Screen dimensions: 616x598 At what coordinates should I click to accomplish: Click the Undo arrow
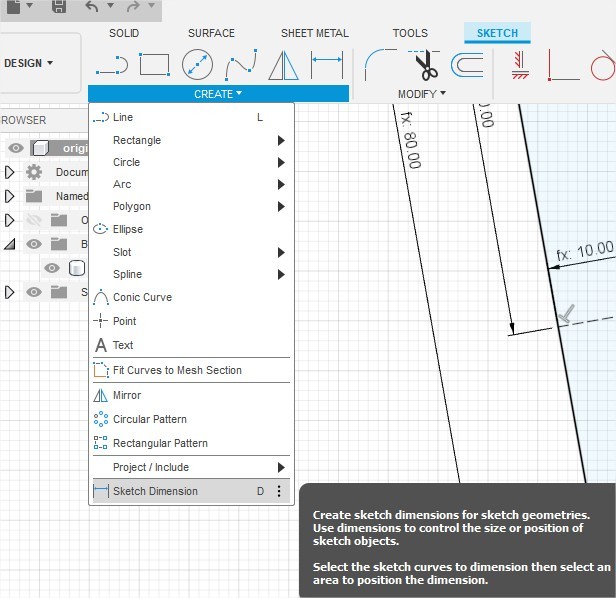(92, 7)
